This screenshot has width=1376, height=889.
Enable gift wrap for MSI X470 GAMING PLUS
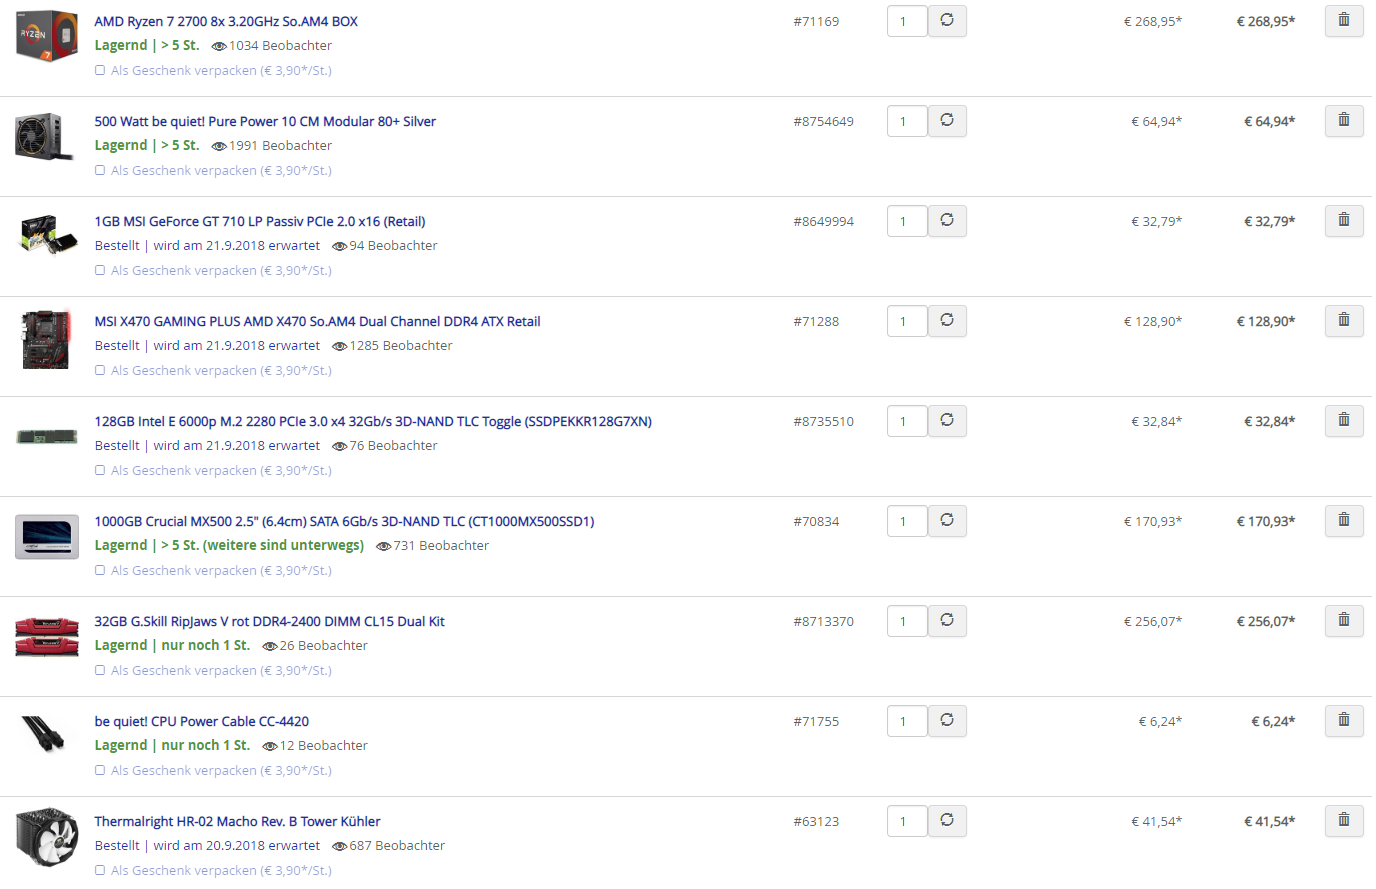point(100,370)
